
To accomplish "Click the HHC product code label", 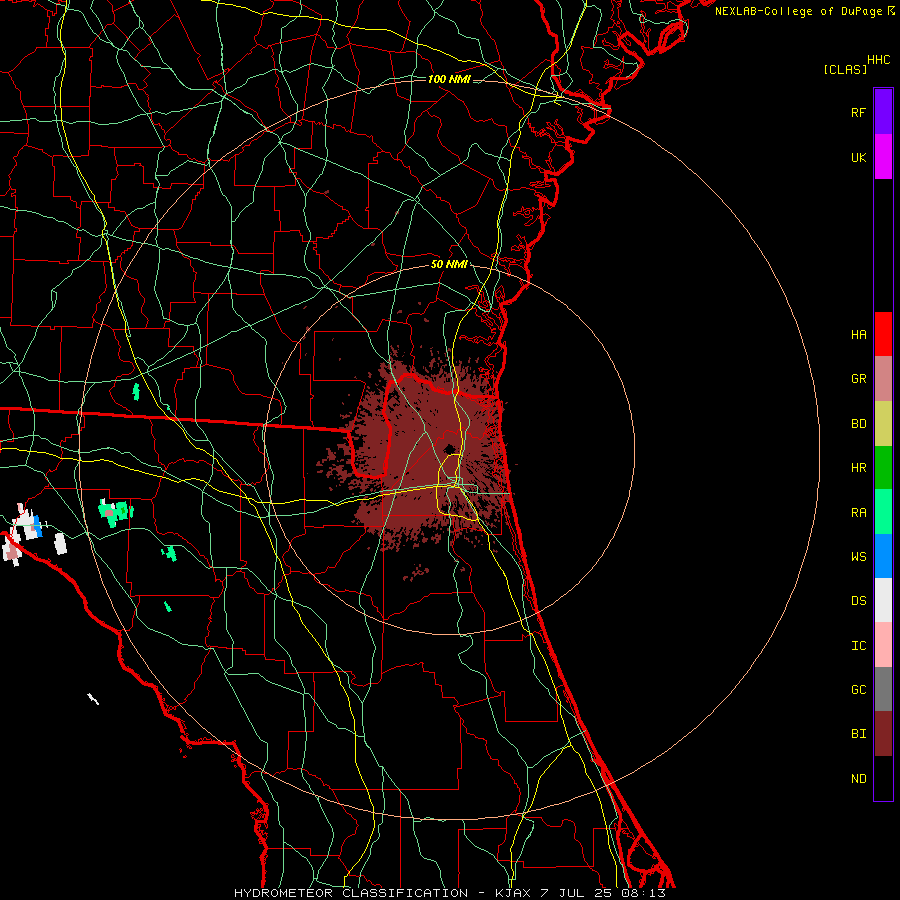I will click(x=878, y=60).
